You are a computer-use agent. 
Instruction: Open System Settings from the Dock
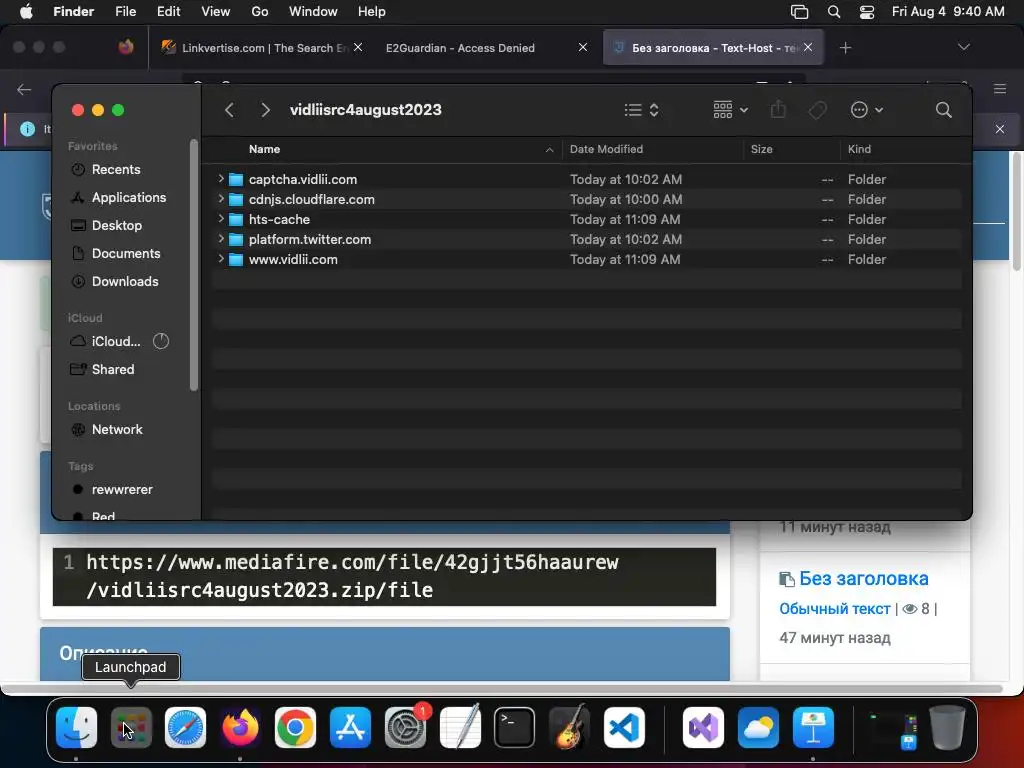(x=406, y=727)
